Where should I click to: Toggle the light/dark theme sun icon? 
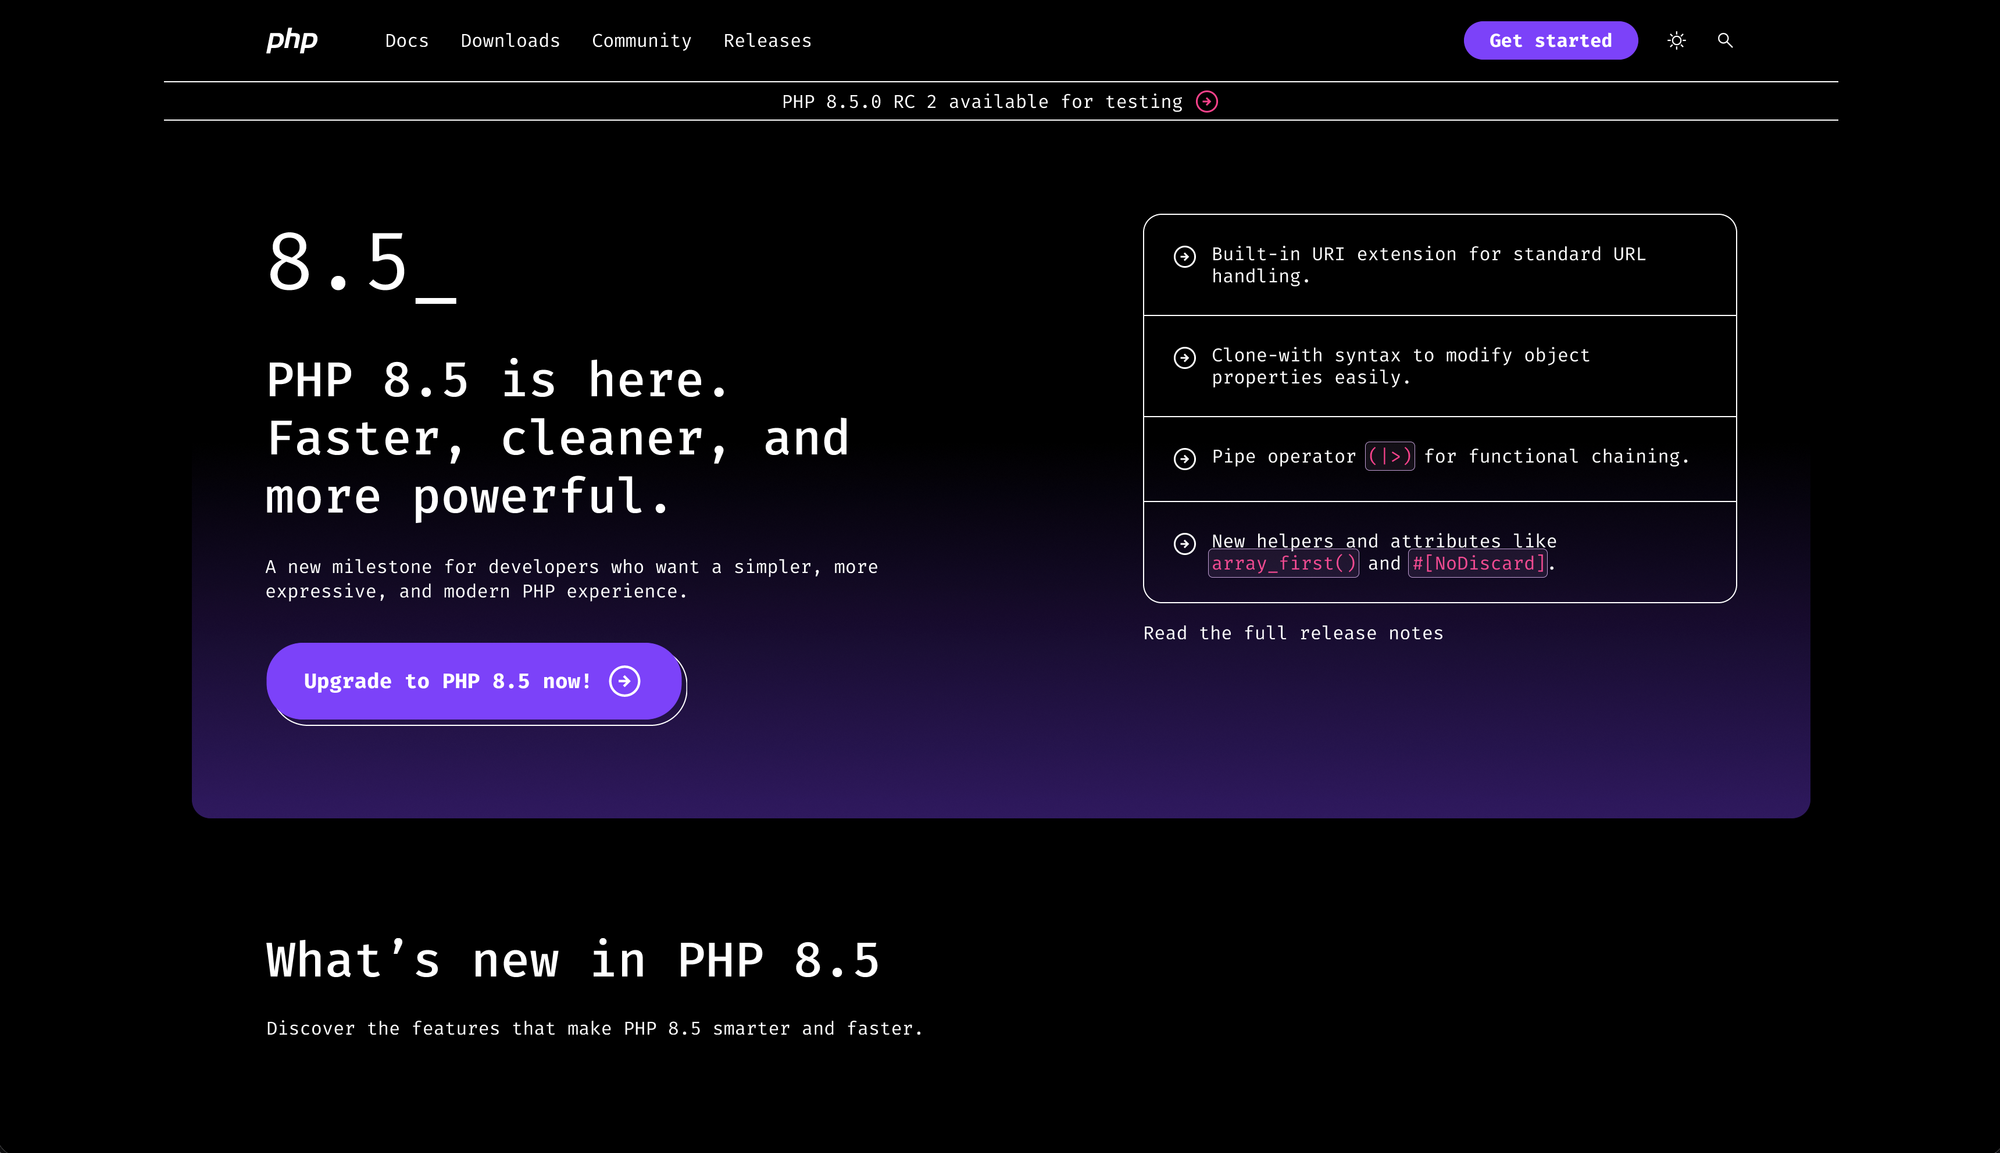[1677, 40]
